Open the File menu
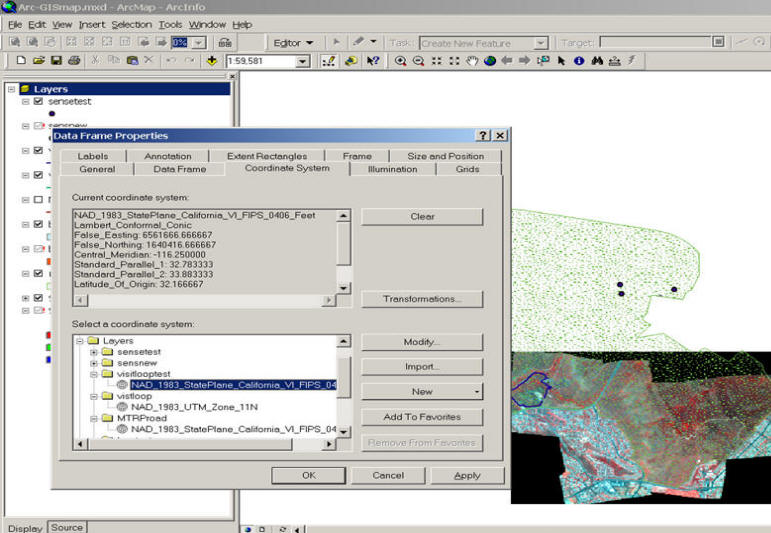Viewport: 771px width, 533px height. (15, 25)
